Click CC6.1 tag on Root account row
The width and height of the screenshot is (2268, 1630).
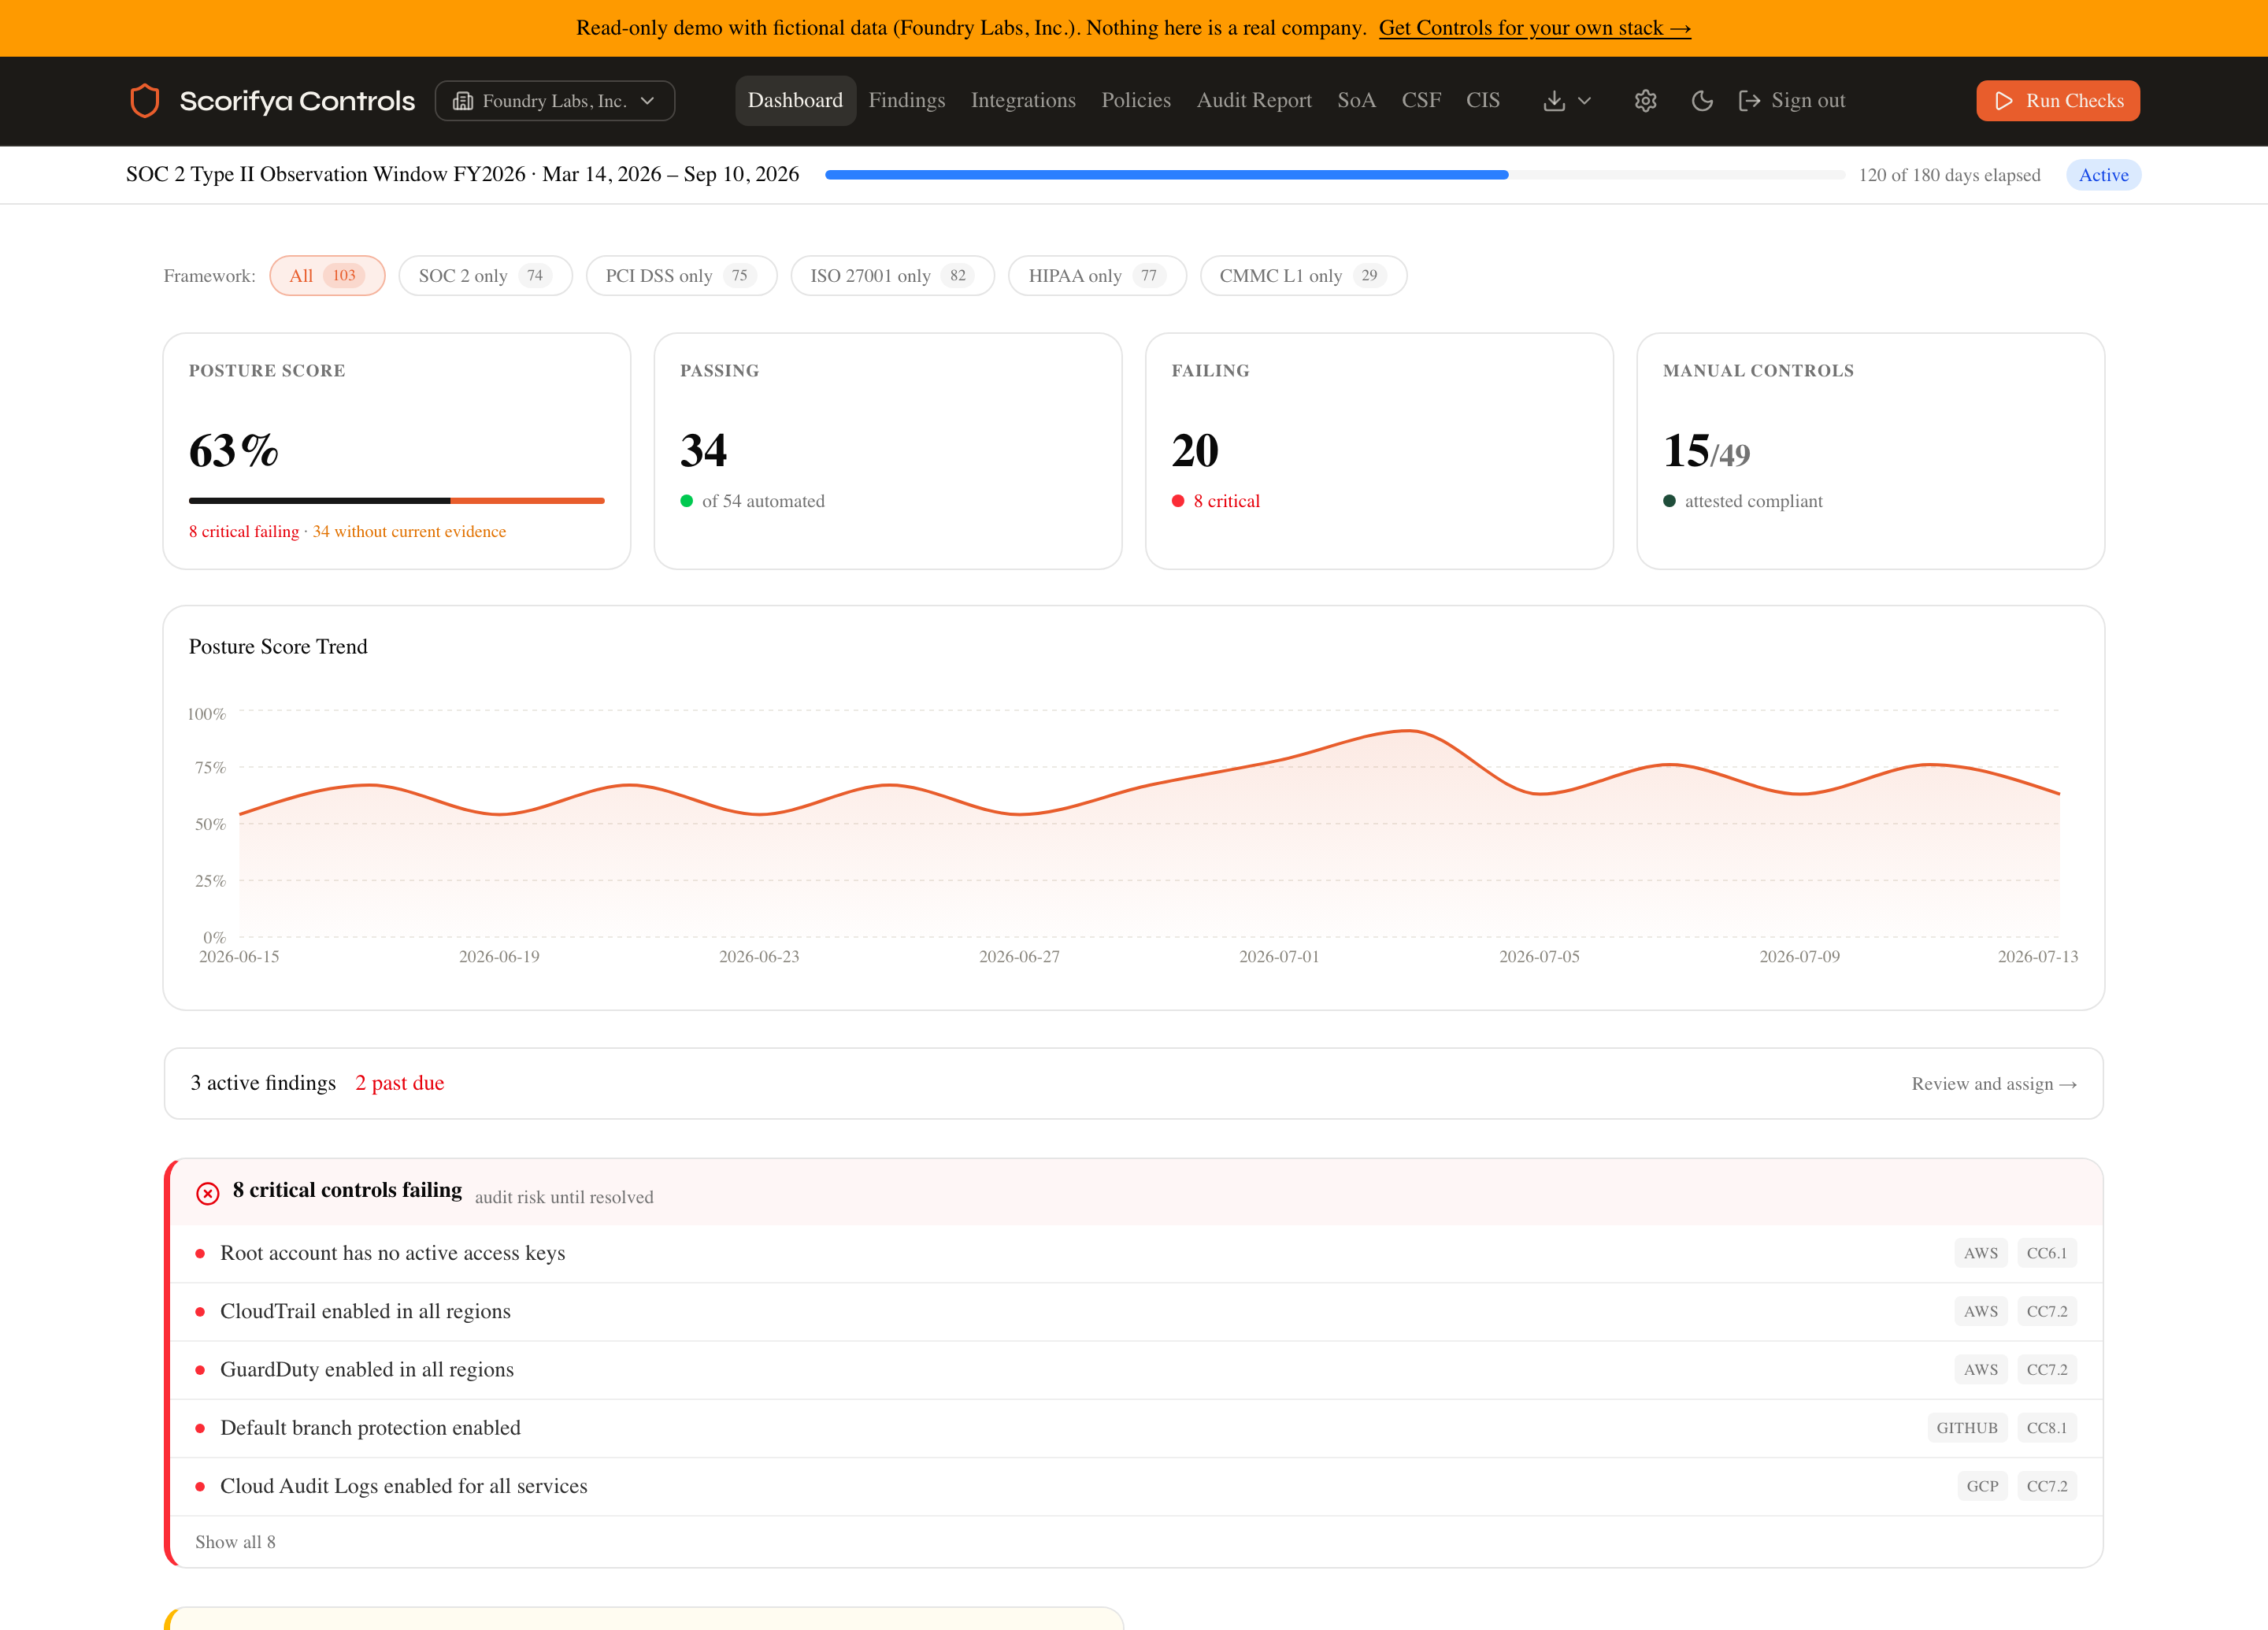click(x=2046, y=1253)
